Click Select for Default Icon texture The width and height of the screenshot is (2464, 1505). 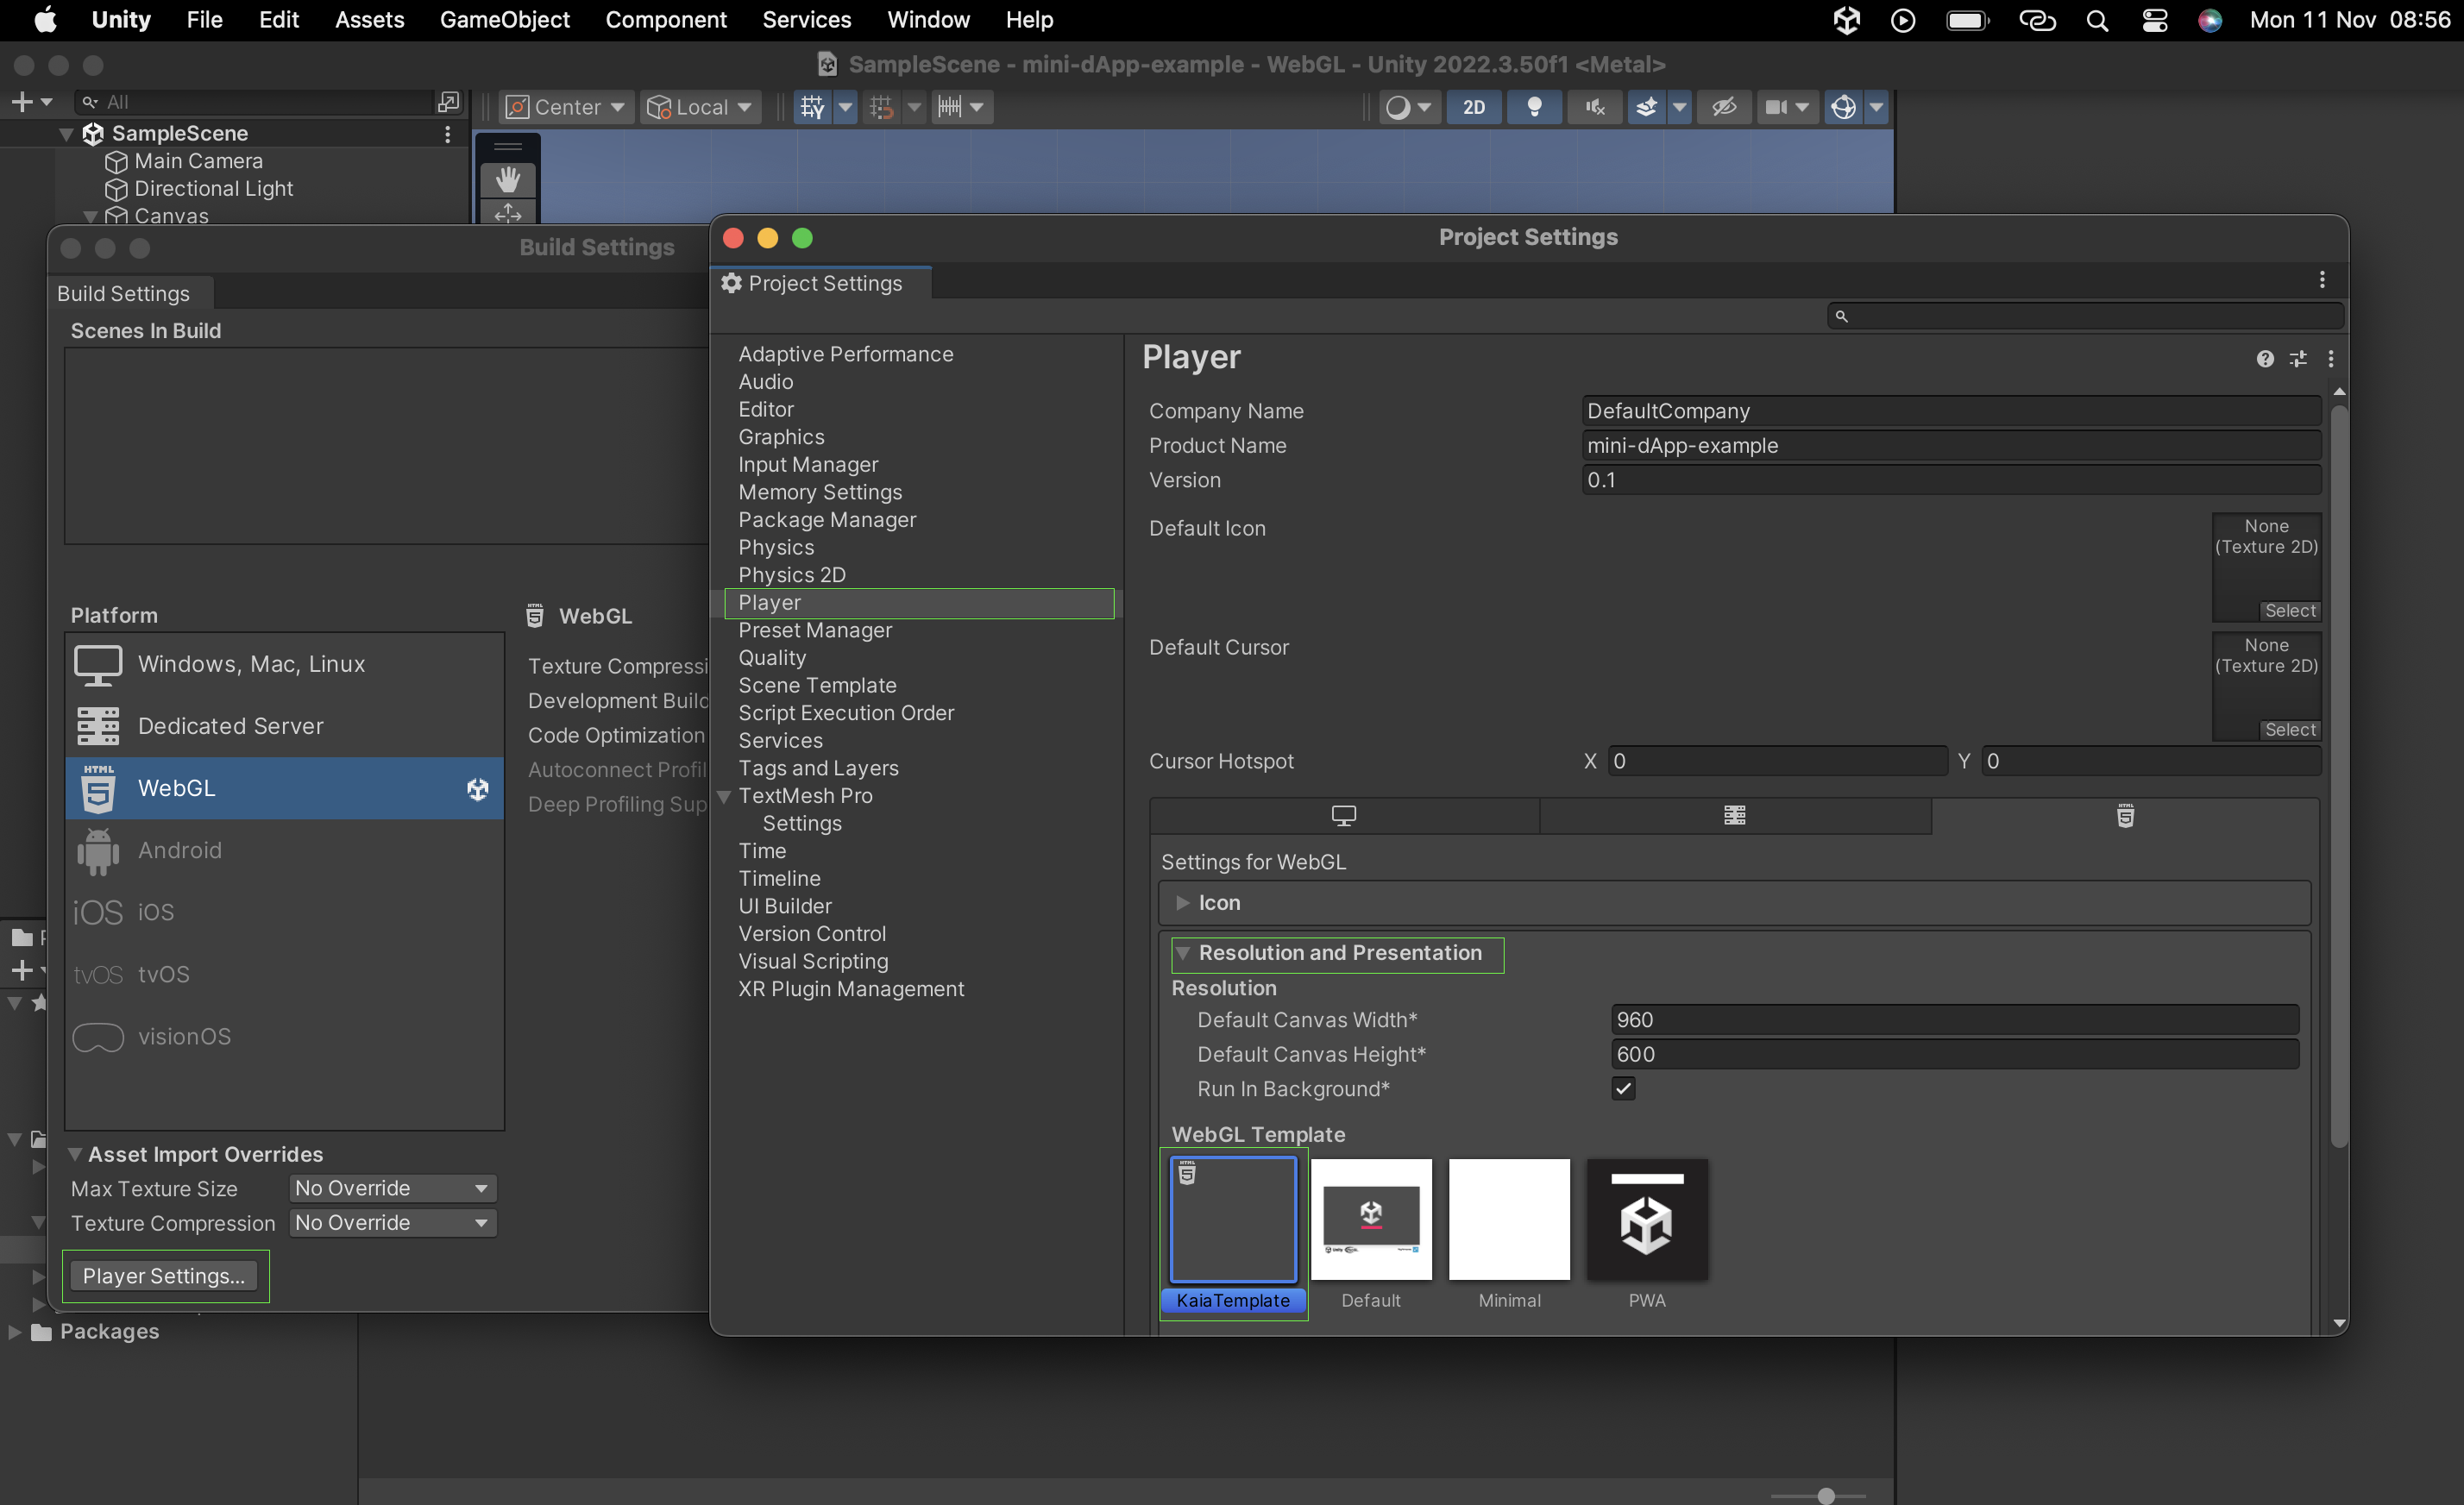click(x=2290, y=611)
